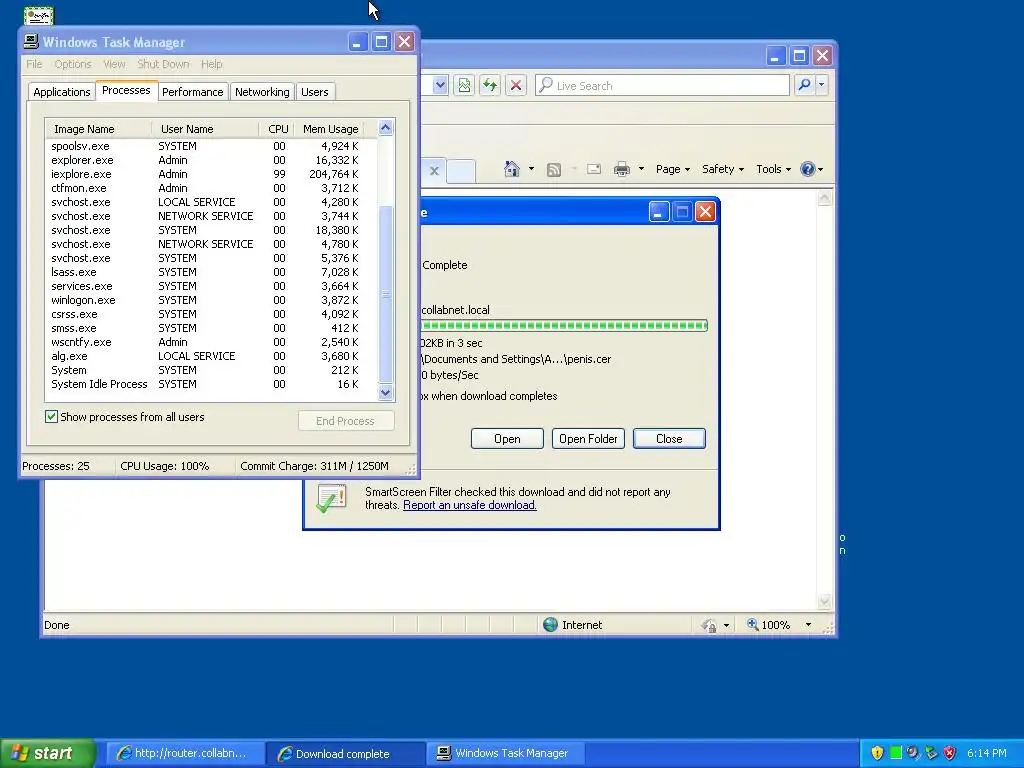Image resolution: width=1024 pixels, height=768 pixels.
Task: Click the yellow security shield tray icon
Action: click(x=877, y=753)
